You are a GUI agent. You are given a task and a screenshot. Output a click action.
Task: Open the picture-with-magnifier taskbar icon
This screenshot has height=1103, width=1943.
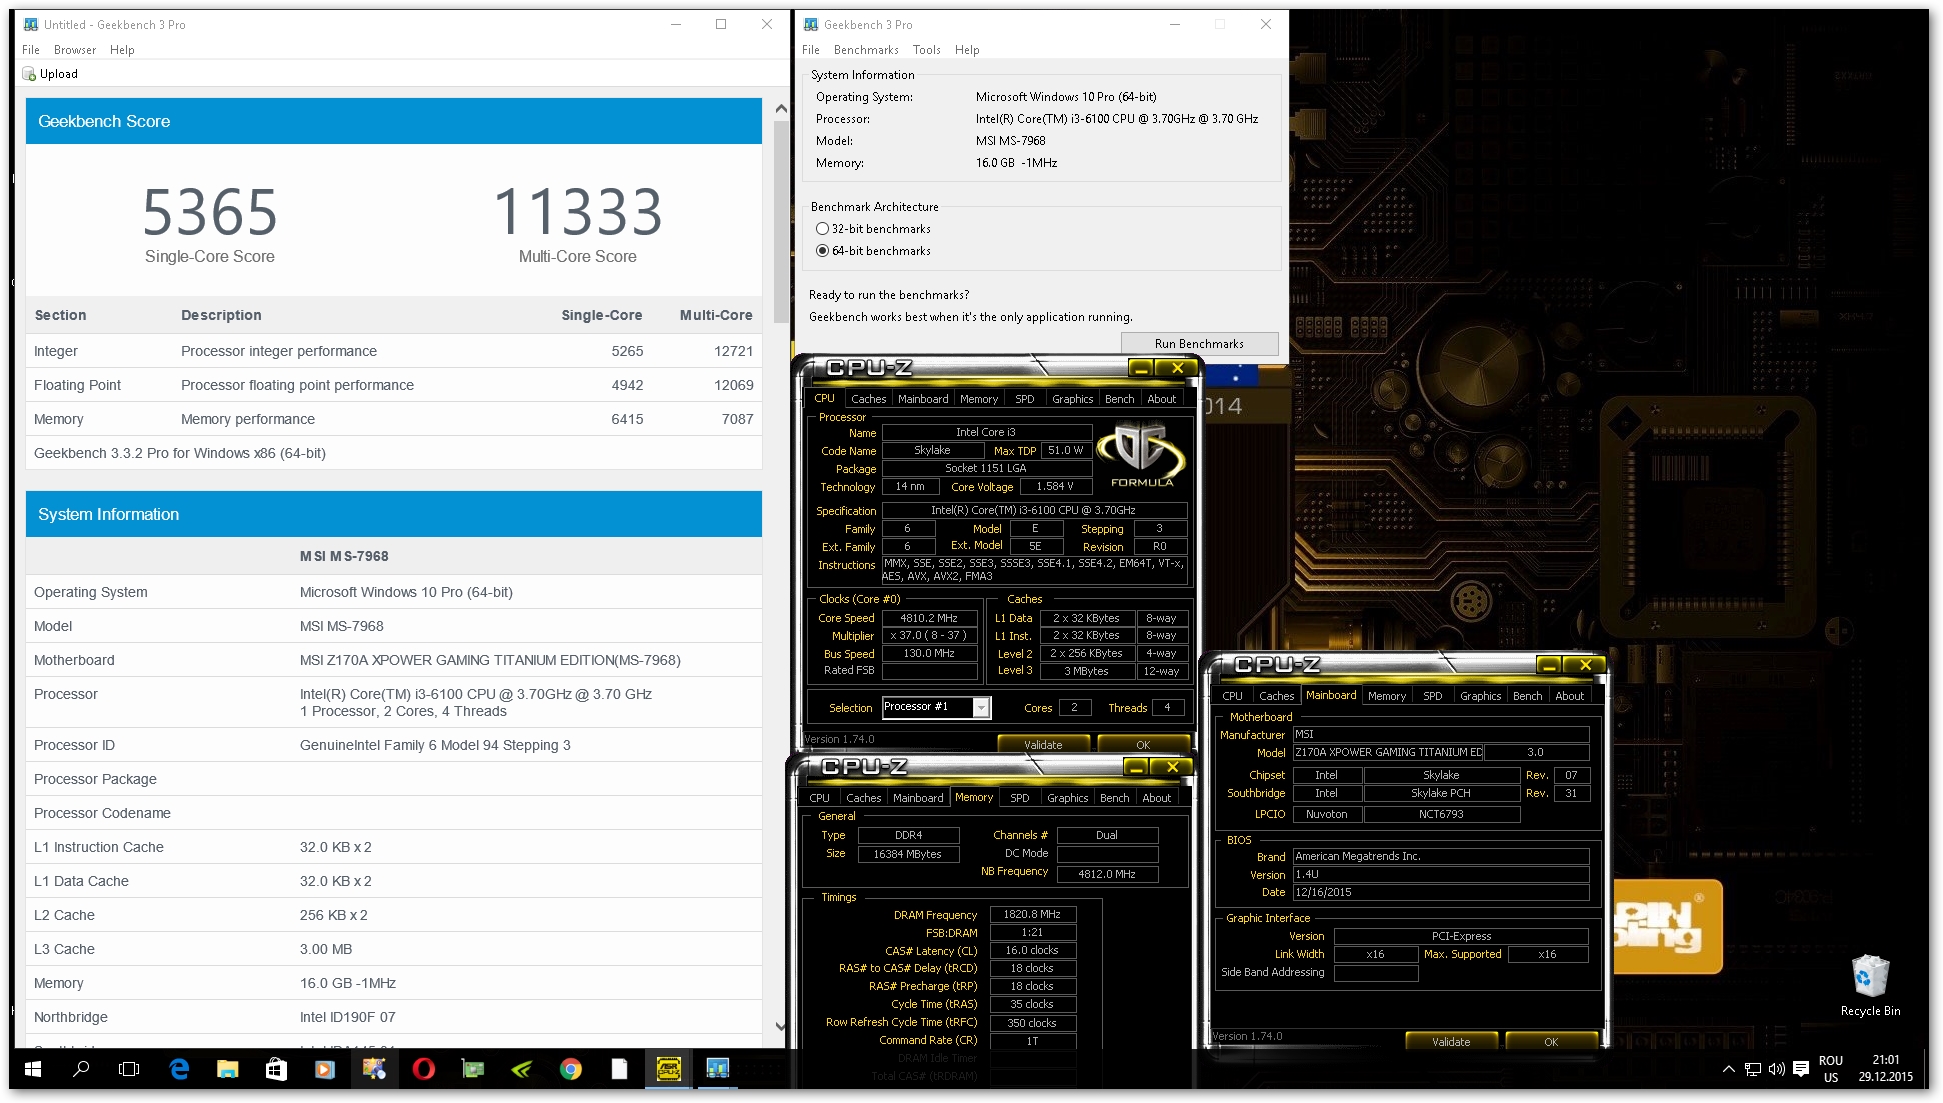click(x=374, y=1069)
